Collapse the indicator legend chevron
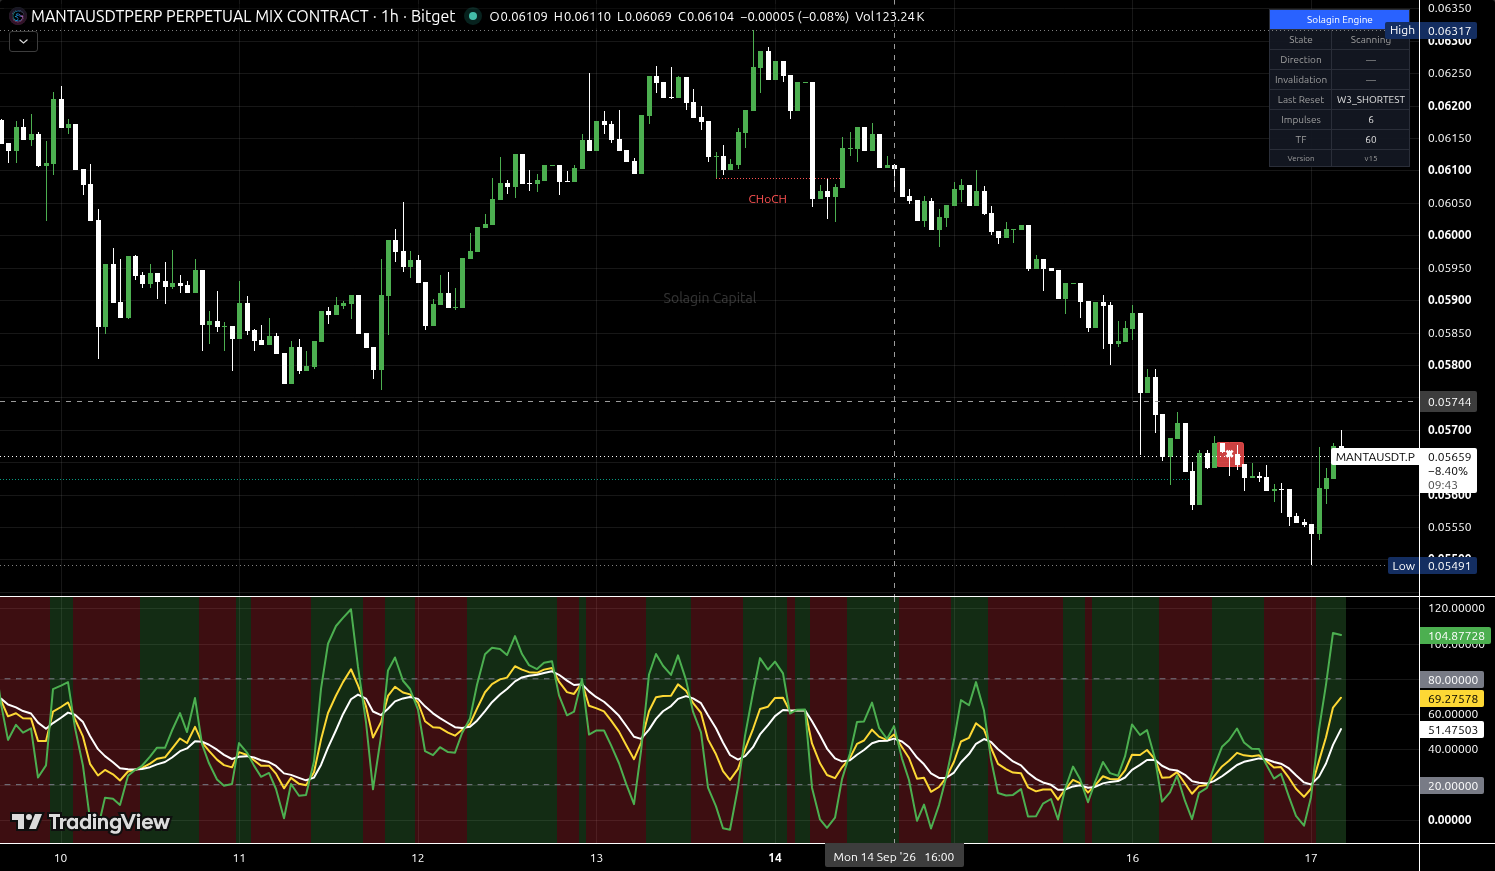Viewport: 1495px width, 871px height. coord(23,42)
